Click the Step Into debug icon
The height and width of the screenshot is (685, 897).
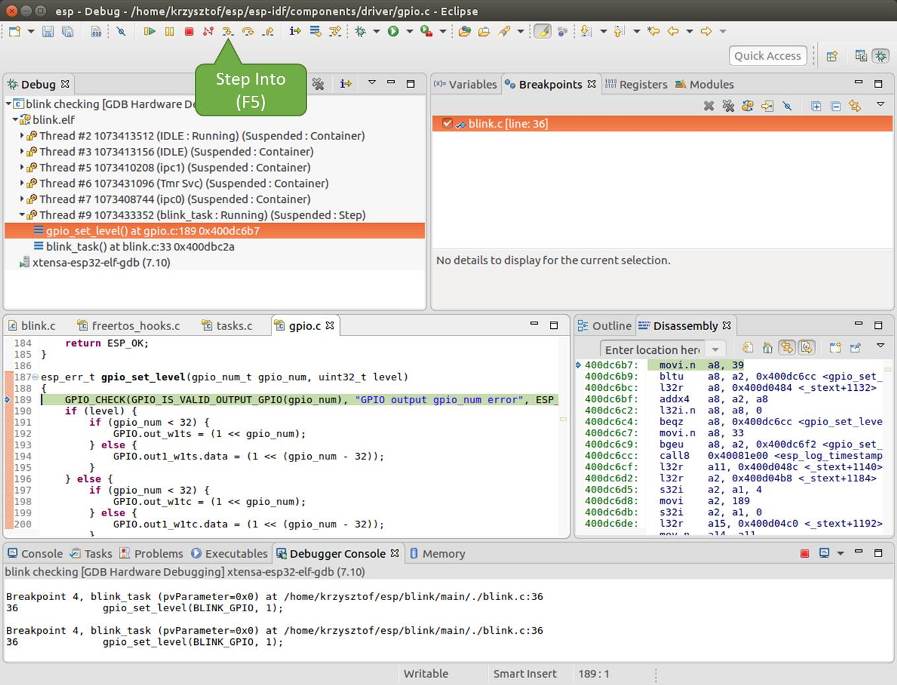click(x=228, y=31)
